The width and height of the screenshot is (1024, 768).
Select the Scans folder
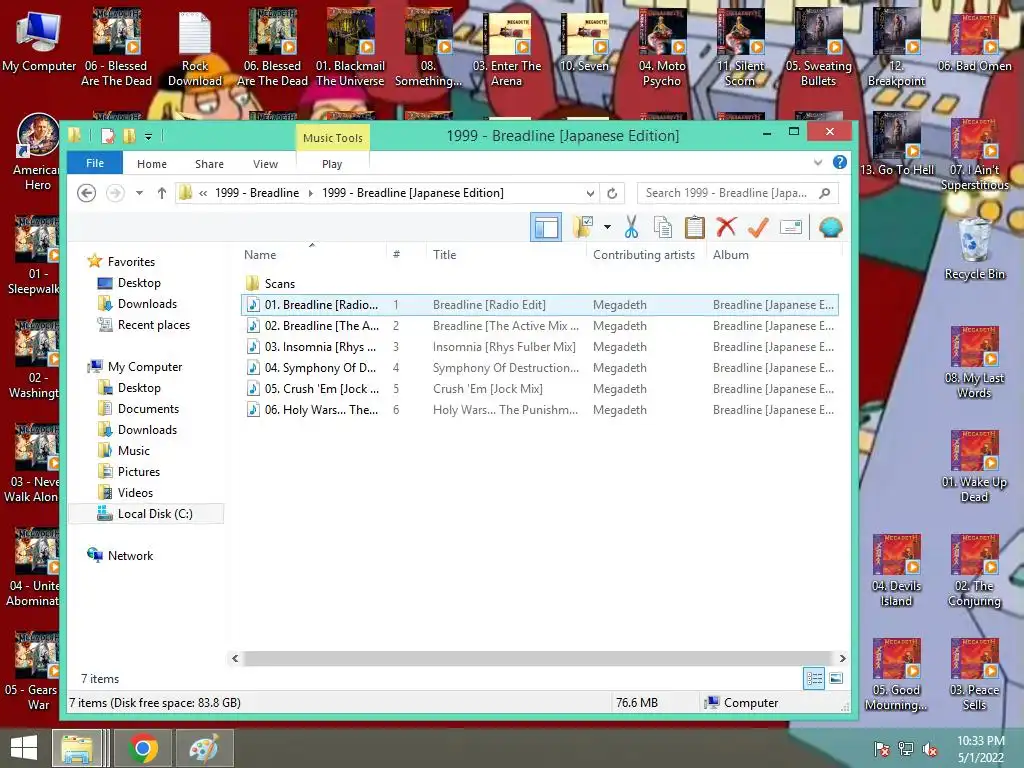tap(280, 283)
